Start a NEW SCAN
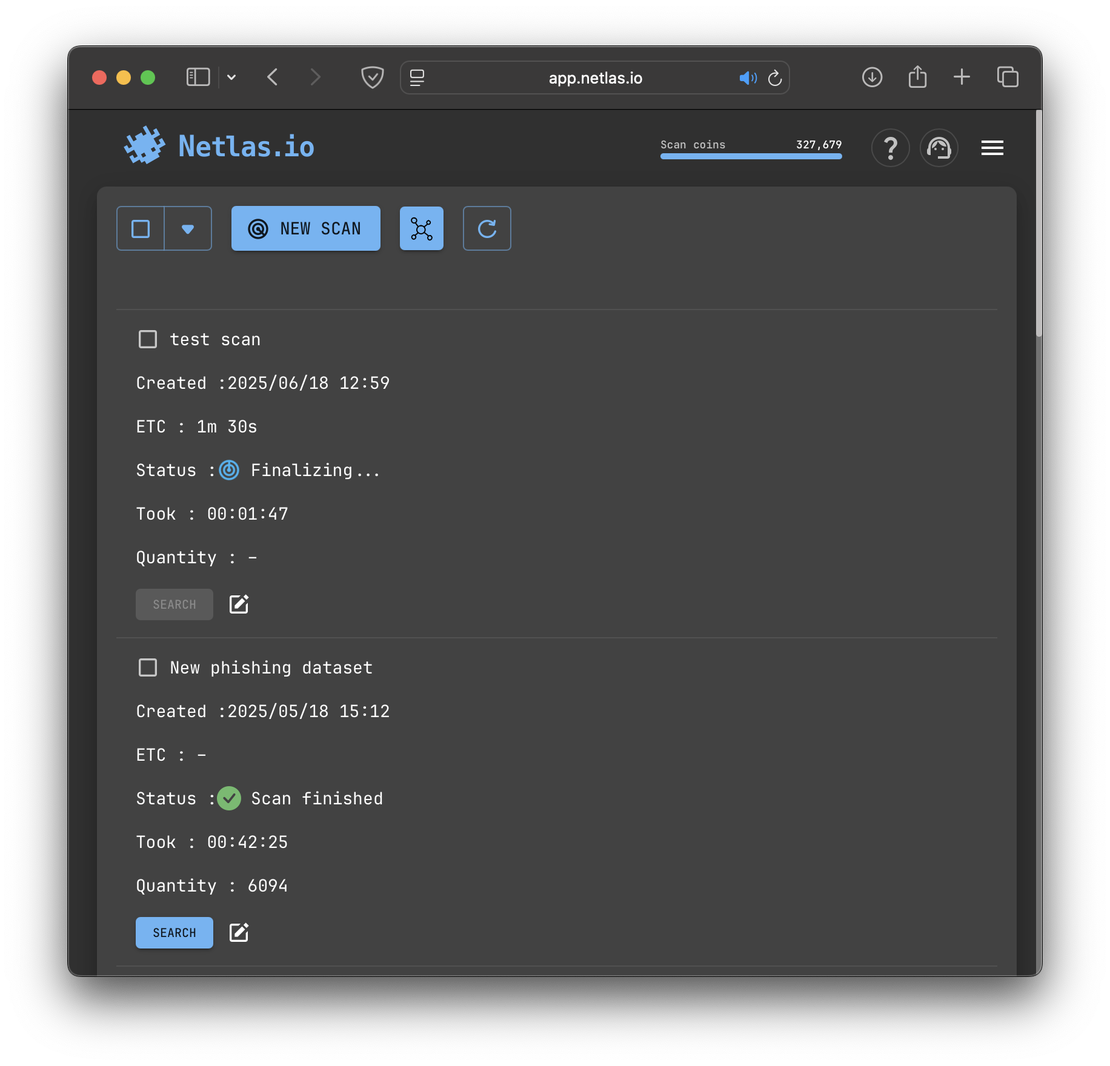 [x=306, y=229]
